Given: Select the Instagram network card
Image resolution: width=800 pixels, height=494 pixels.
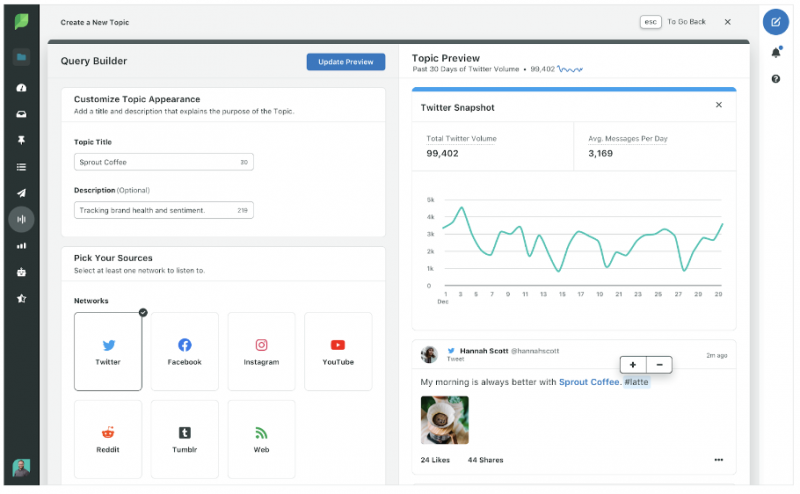Looking at the screenshot, I should coord(261,352).
